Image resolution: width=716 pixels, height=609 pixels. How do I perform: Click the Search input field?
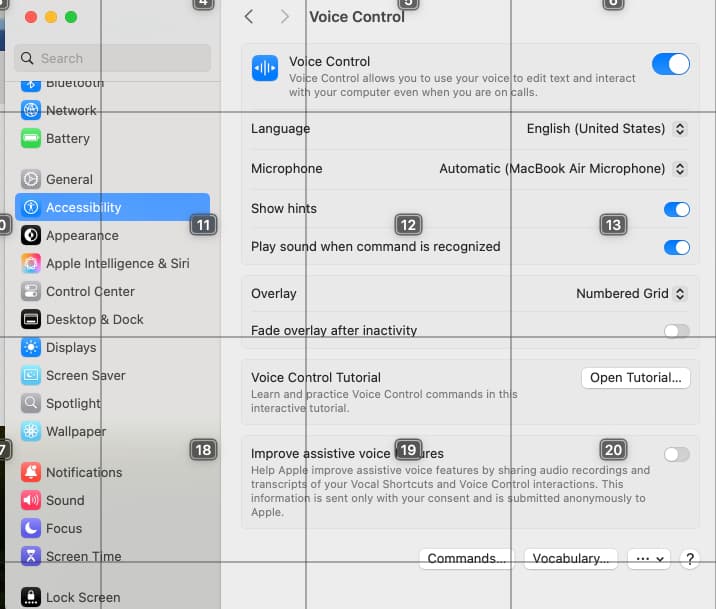coord(112,58)
